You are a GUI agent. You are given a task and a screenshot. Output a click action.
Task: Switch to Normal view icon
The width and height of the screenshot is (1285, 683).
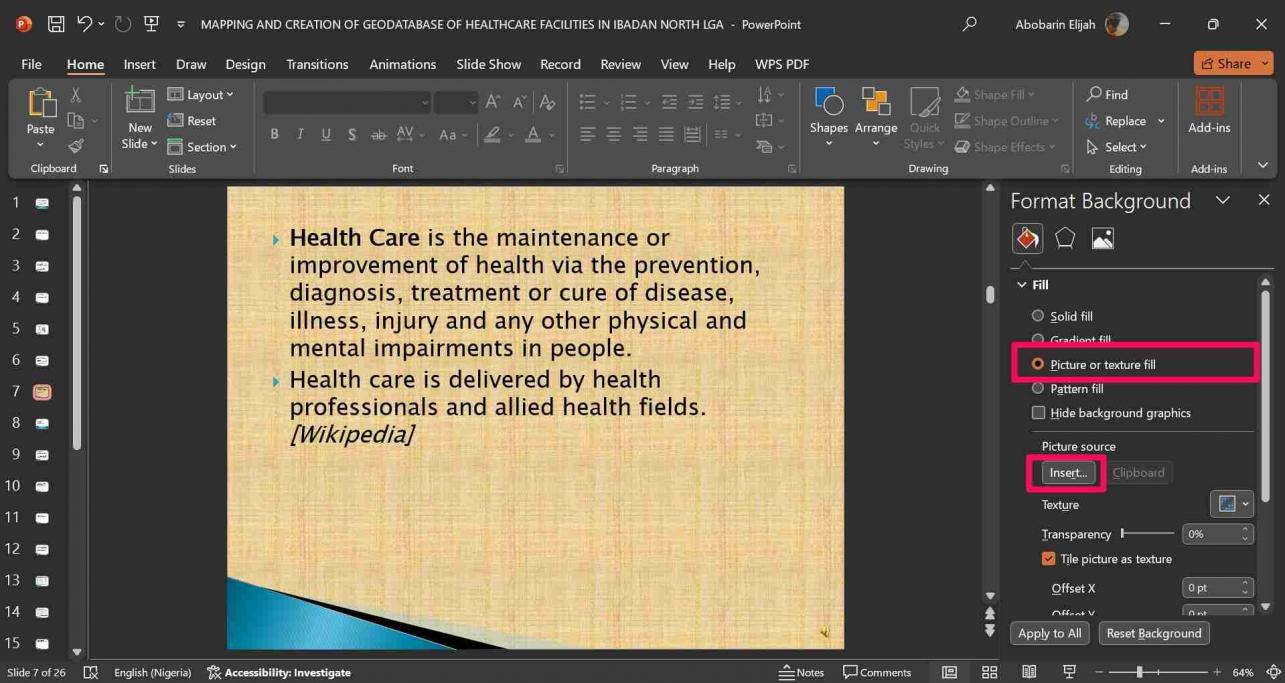click(x=950, y=672)
